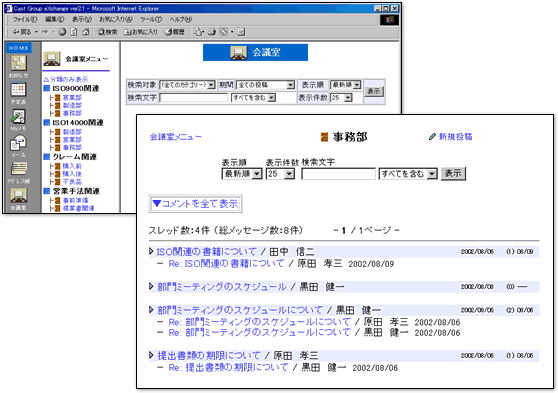The image size is (558, 393).
Task: Open the アドレス帳 address book icon
Action: point(19,169)
